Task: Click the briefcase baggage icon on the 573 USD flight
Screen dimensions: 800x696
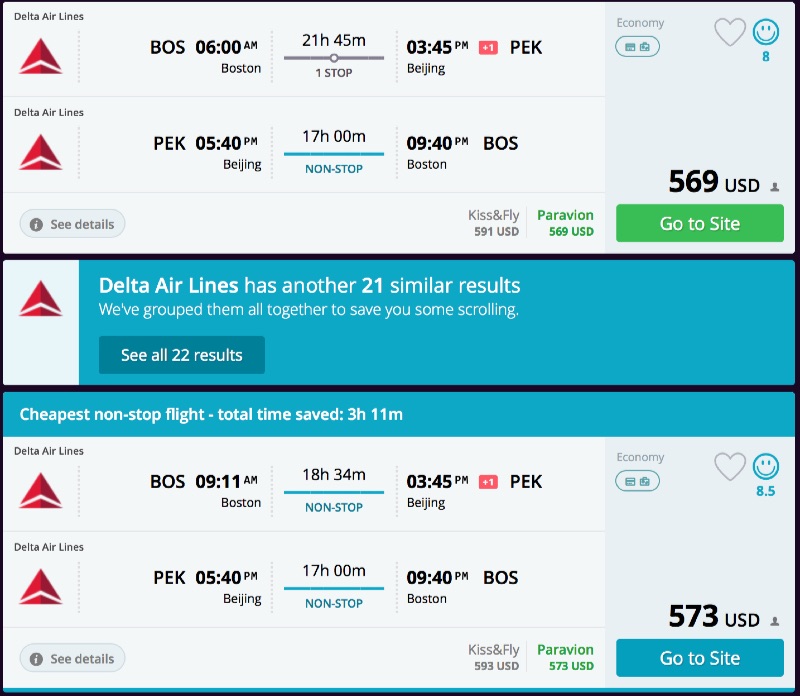Action: 646,480
